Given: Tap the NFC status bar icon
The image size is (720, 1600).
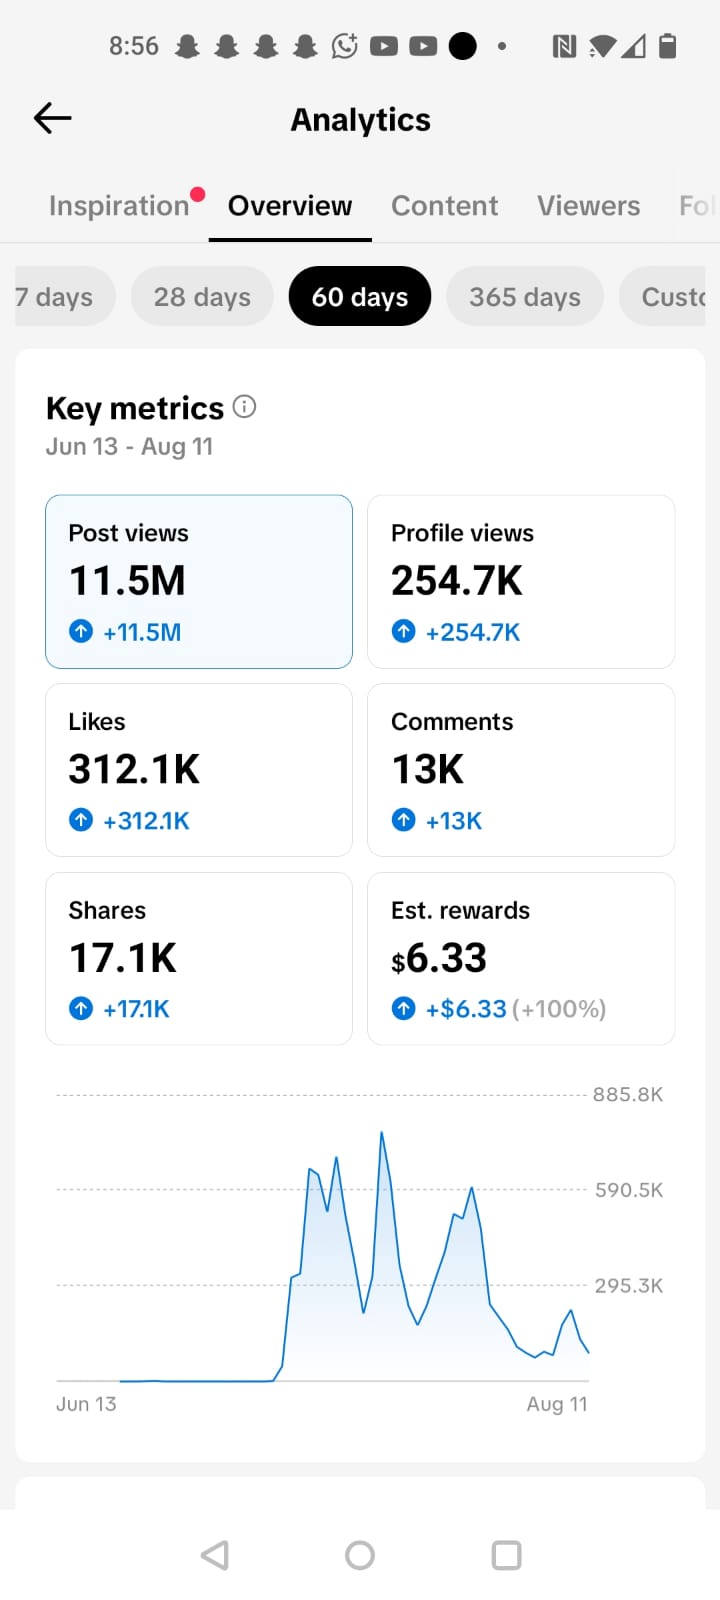Looking at the screenshot, I should (564, 46).
